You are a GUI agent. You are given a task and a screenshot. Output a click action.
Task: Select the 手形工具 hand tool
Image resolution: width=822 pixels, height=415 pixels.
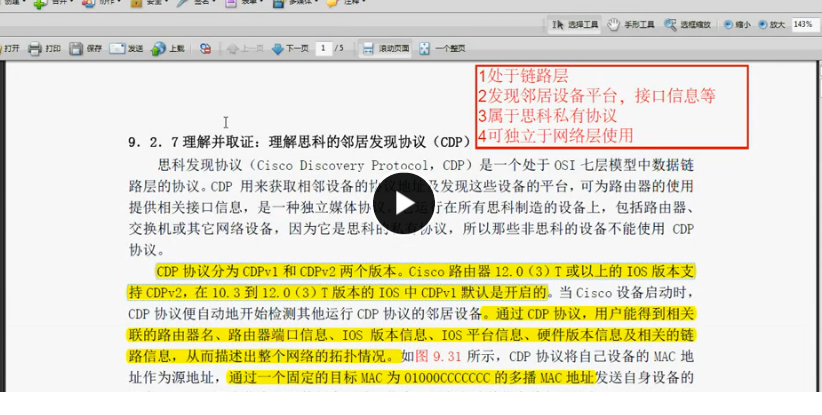pyautogui.click(x=631, y=25)
